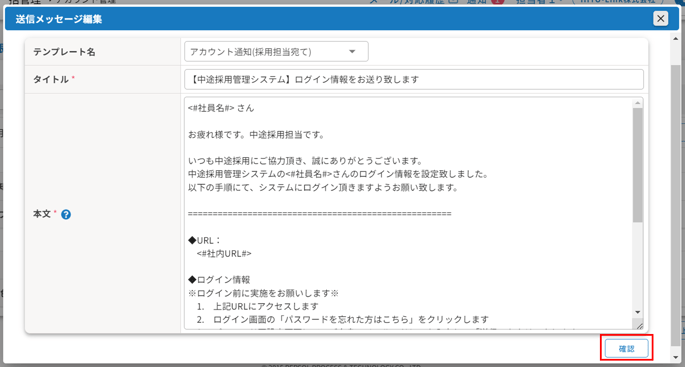Click the タイトル input field
The height and width of the screenshot is (367, 685).
point(414,80)
